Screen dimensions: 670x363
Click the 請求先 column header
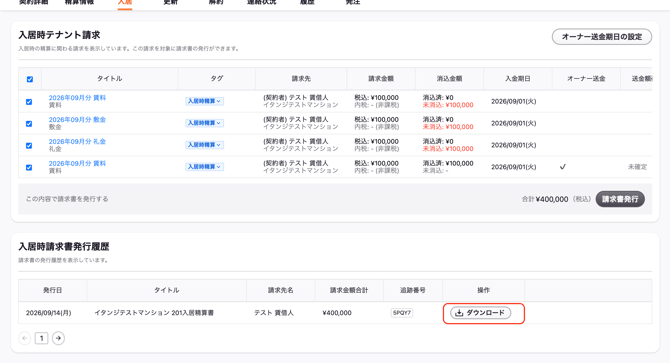tap(301, 79)
